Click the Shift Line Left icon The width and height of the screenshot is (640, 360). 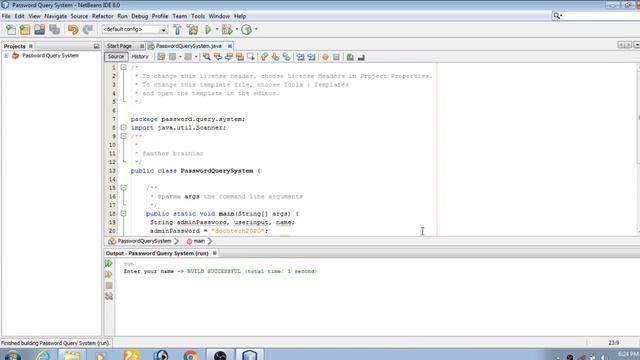[x=300, y=57]
